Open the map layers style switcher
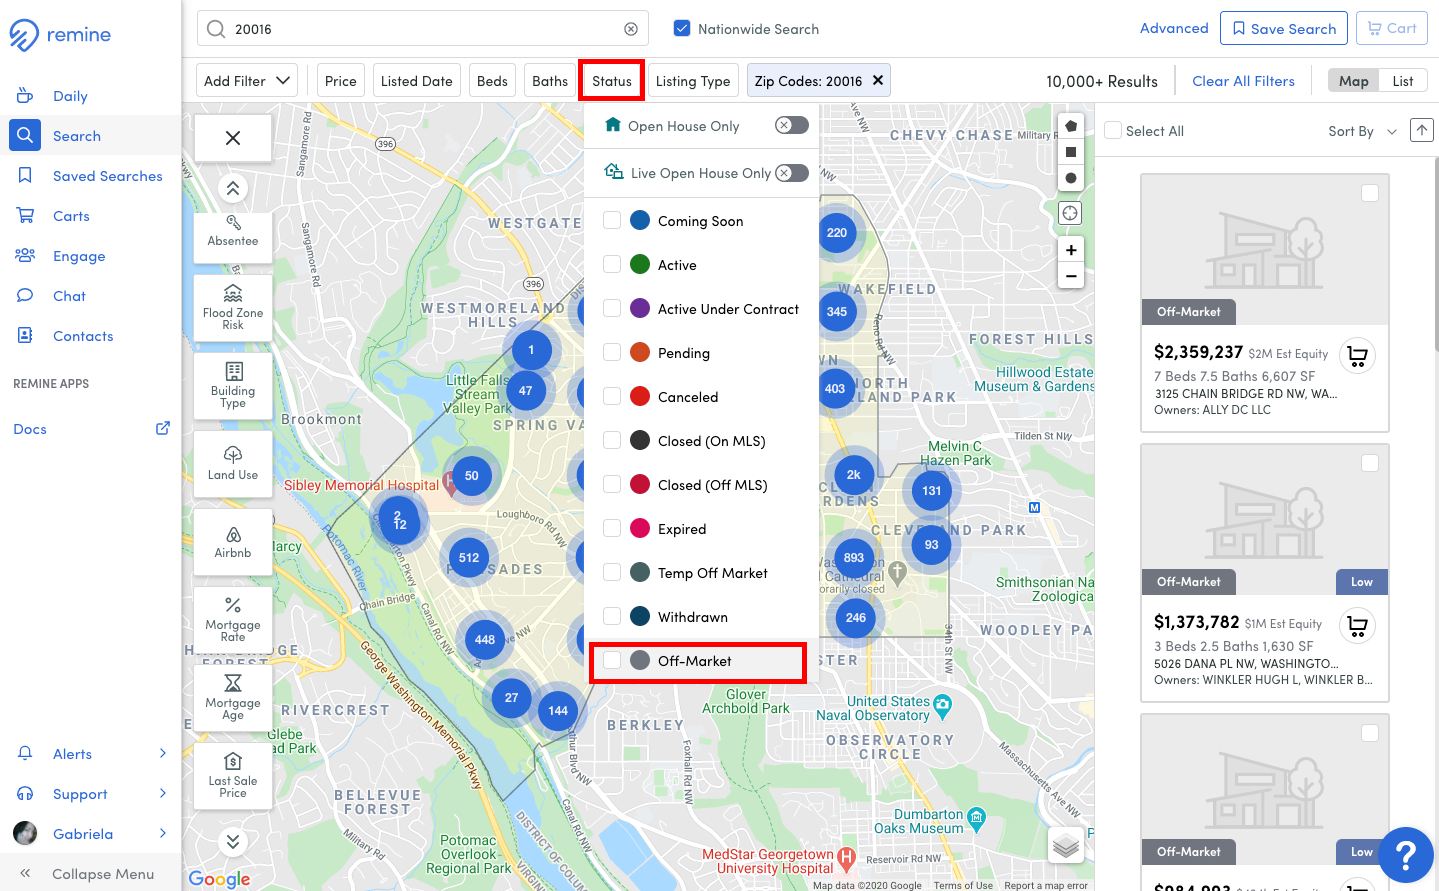Screen dimensions: 1439x891 [1066, 846]
